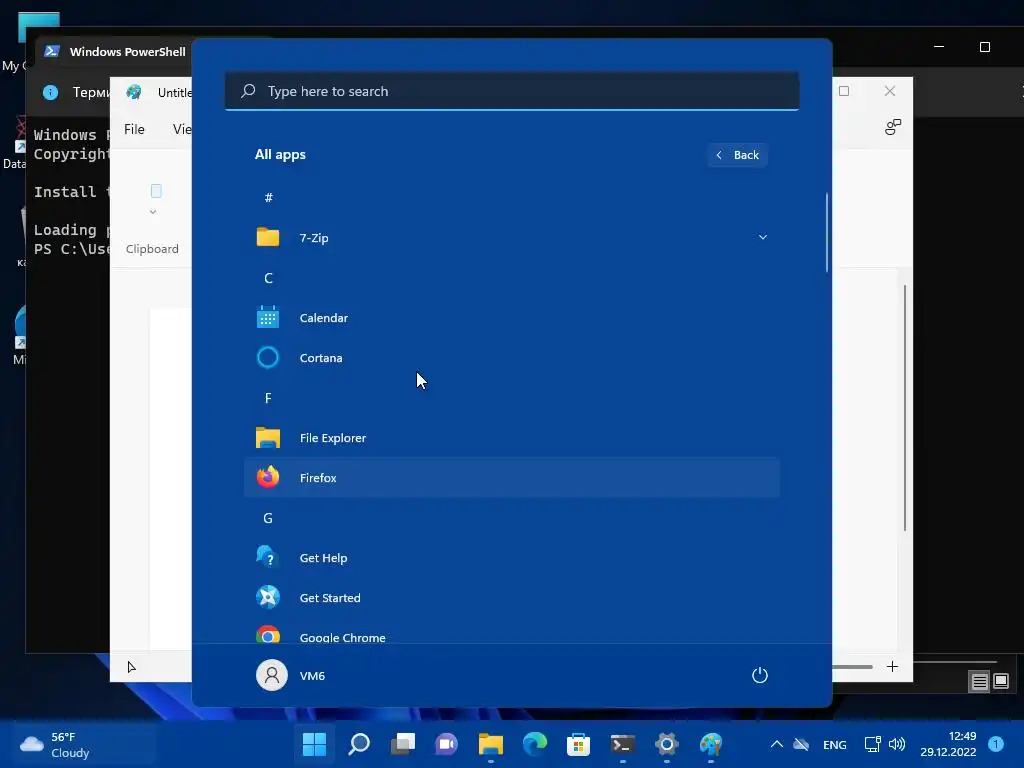Viewport: 1024px width, 768px height.
Task: Expand the Paint Clipboard paste dropdown arrow
Action: tap(153, 212)
